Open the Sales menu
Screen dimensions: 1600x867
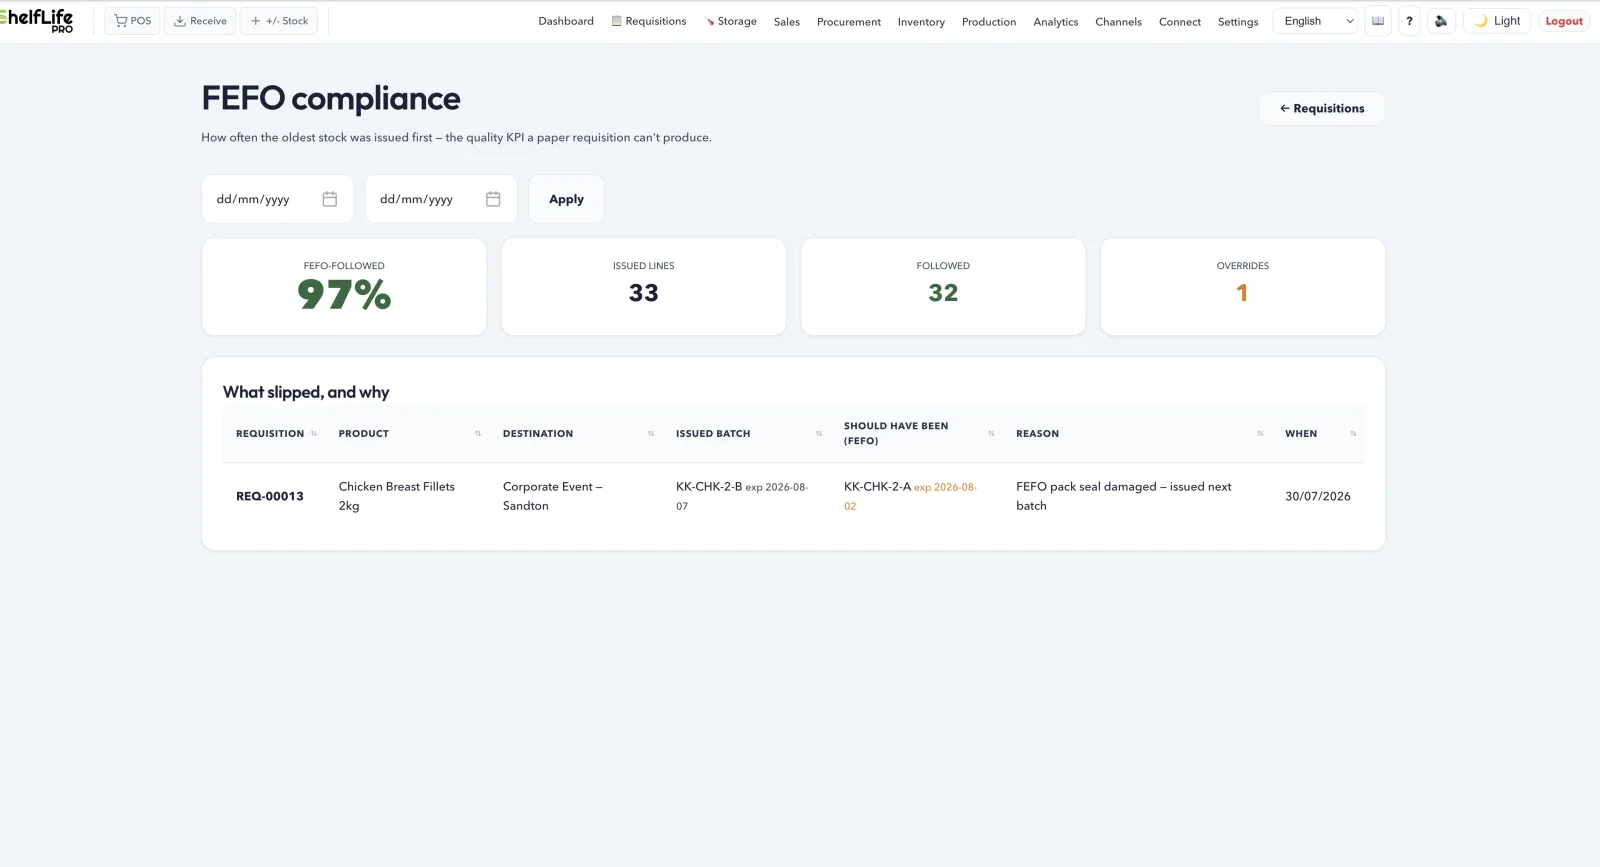point(787,22)
